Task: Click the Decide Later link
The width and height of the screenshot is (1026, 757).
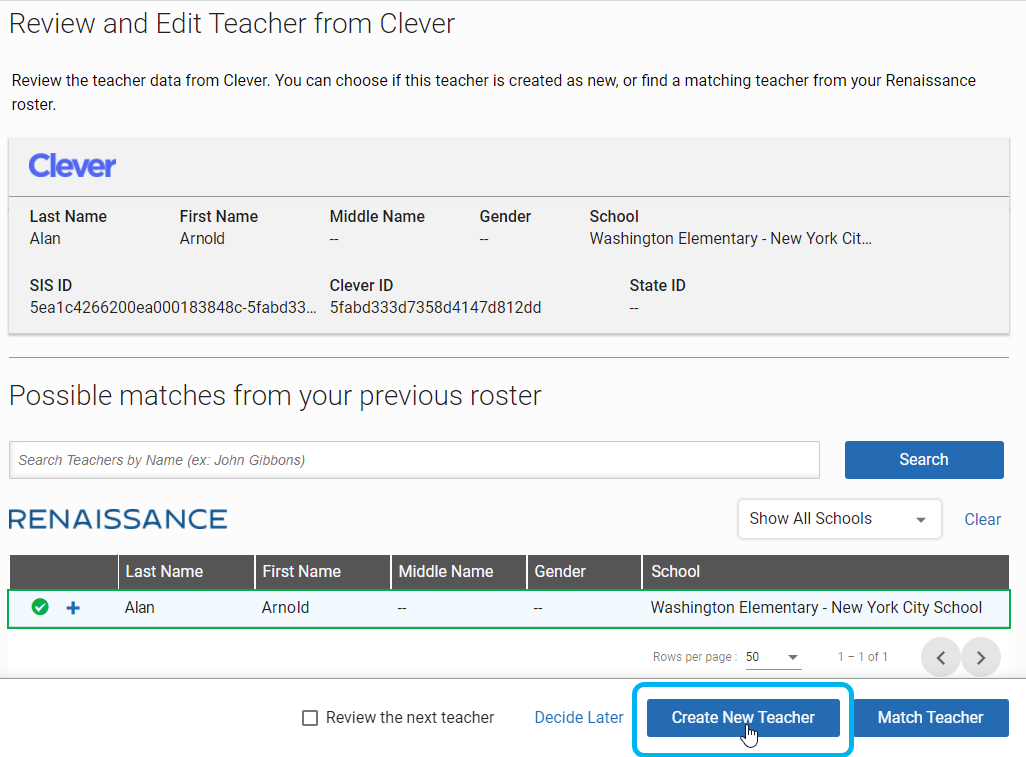Action: coord(578,717)
